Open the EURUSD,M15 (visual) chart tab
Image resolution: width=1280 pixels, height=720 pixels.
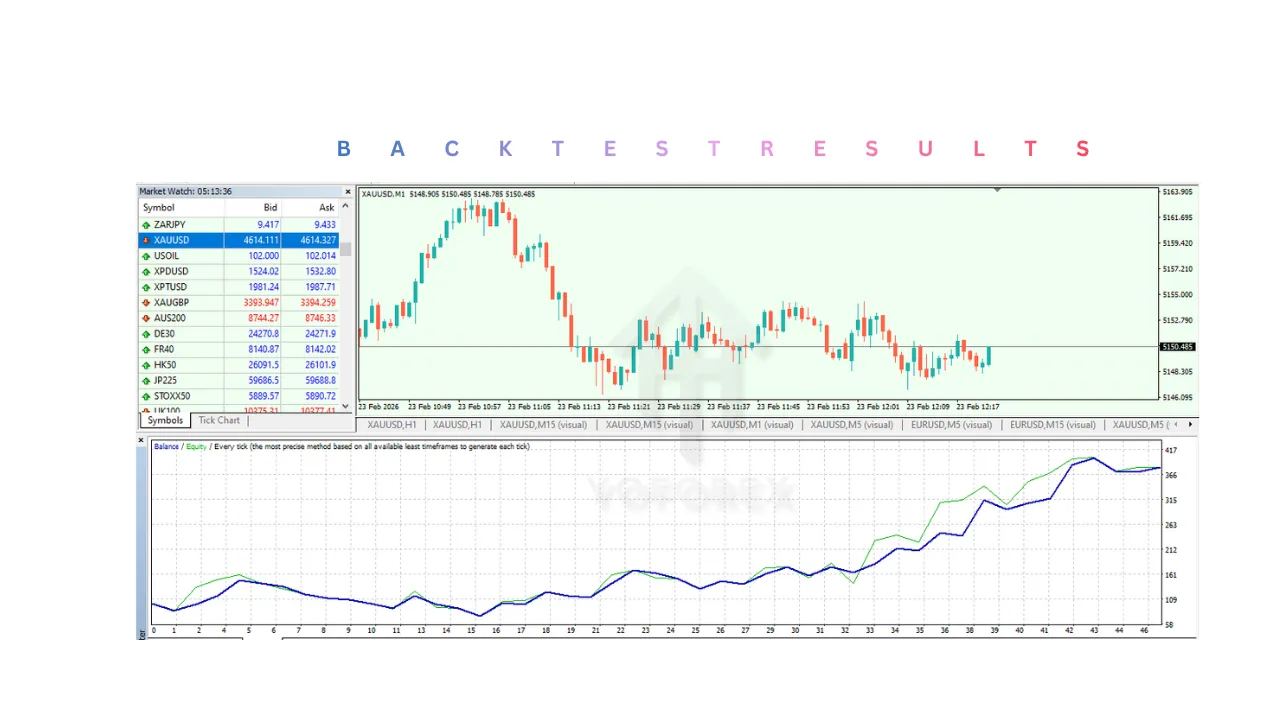[x=1054, y=425]
